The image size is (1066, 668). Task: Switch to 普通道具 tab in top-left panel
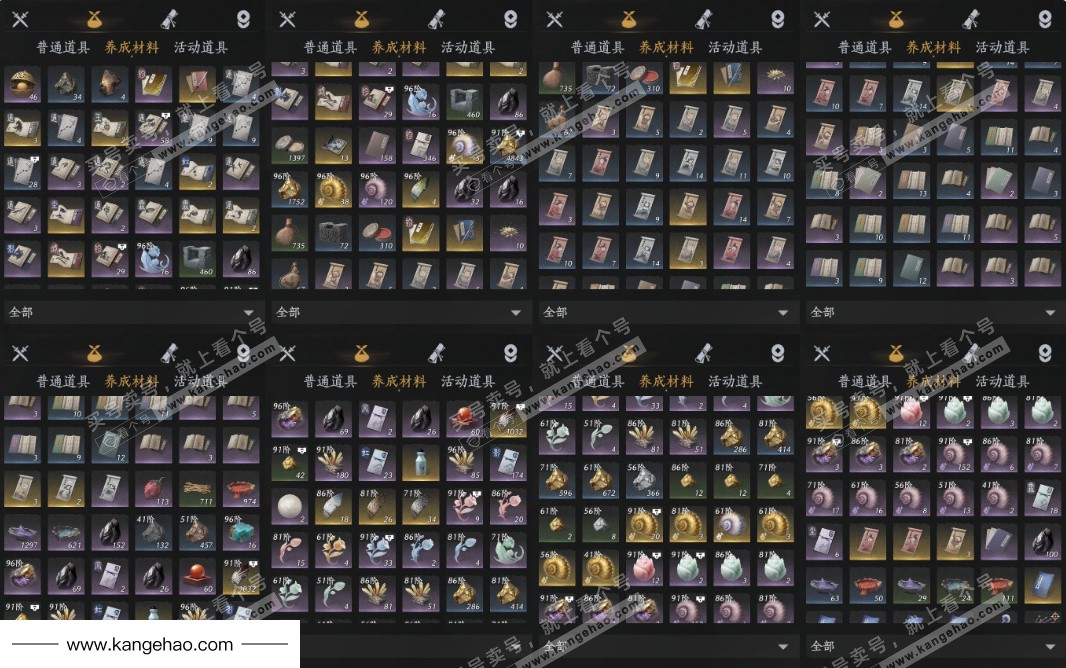(63, 48)
